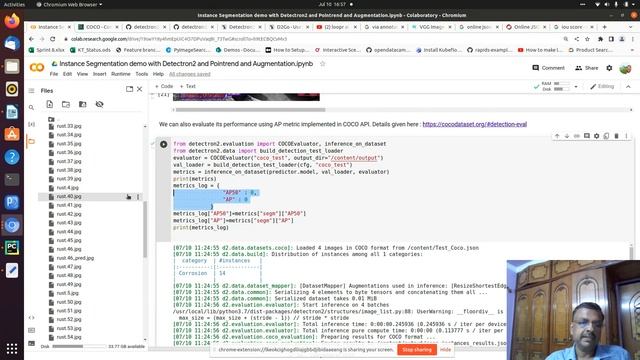Open the View menu
The image size is (640, 360).
pyautogui.click(x=82, y=74)
